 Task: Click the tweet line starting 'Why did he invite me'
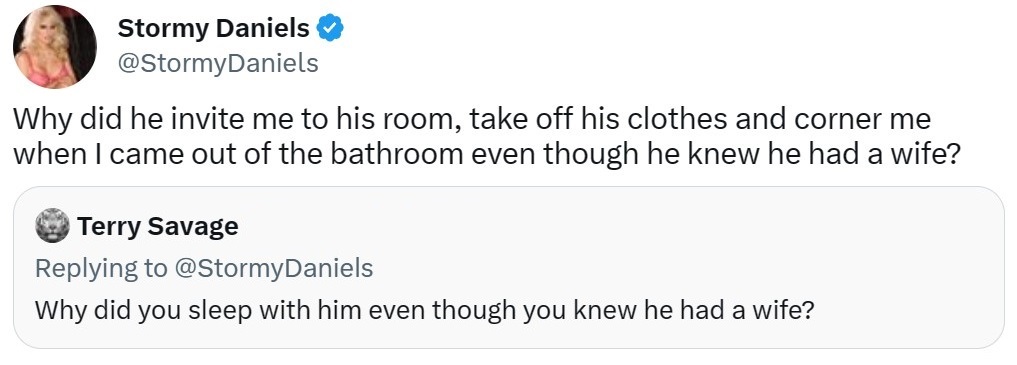(x=472, y=120)
